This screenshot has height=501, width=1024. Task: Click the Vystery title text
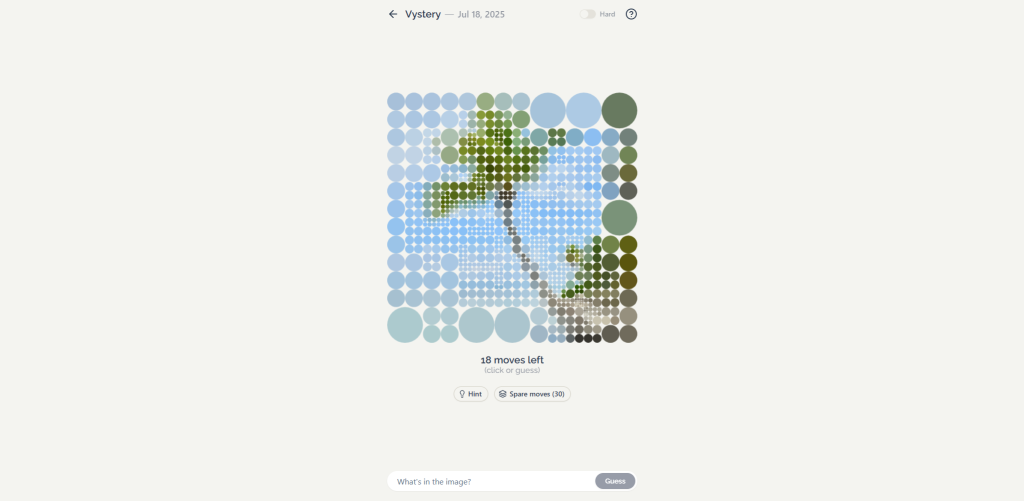click(423, 14)
